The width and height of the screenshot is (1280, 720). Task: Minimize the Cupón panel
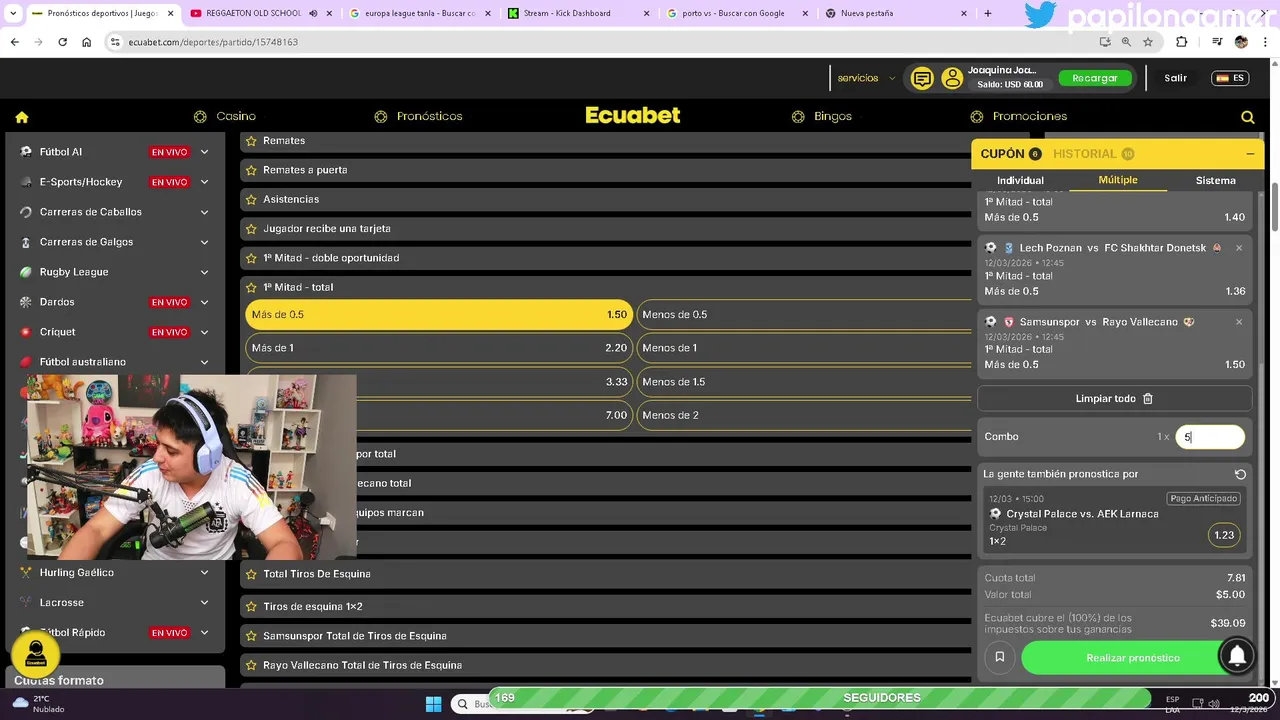(x=1250, y=154)
